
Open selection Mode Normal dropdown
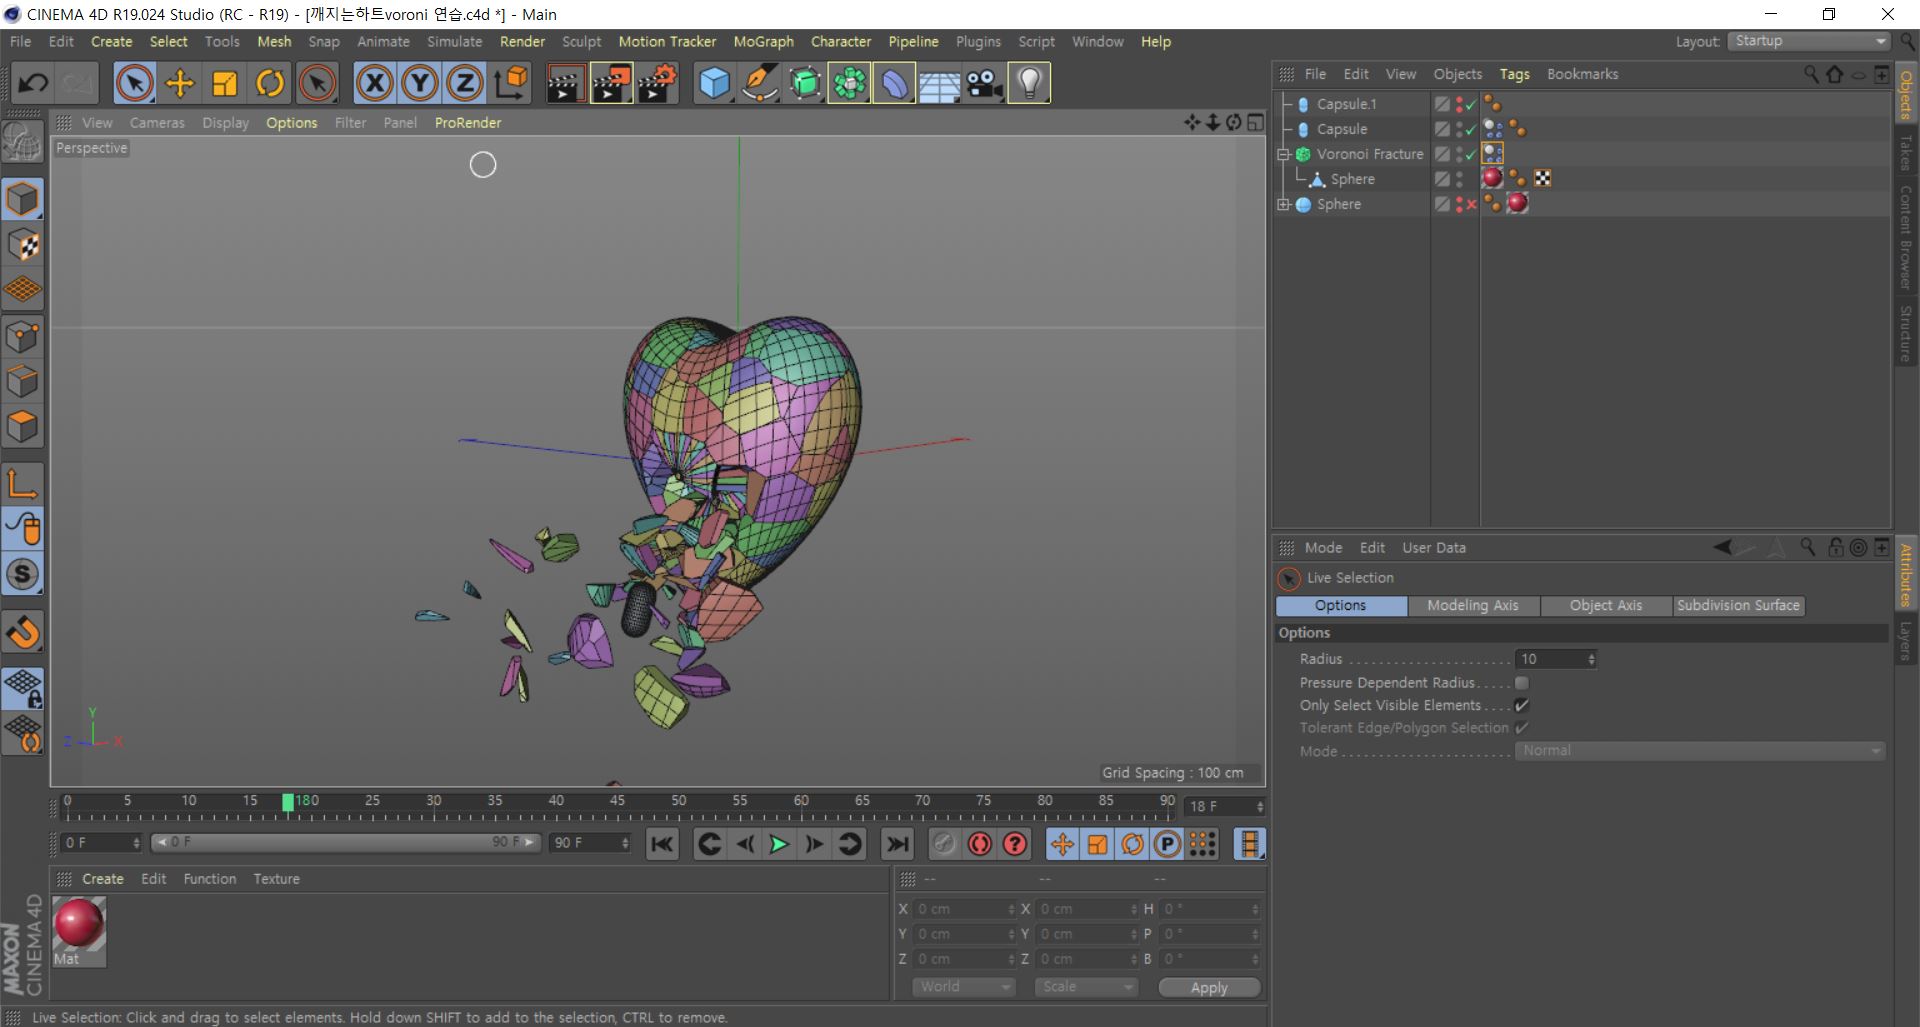click(1700, 751)
